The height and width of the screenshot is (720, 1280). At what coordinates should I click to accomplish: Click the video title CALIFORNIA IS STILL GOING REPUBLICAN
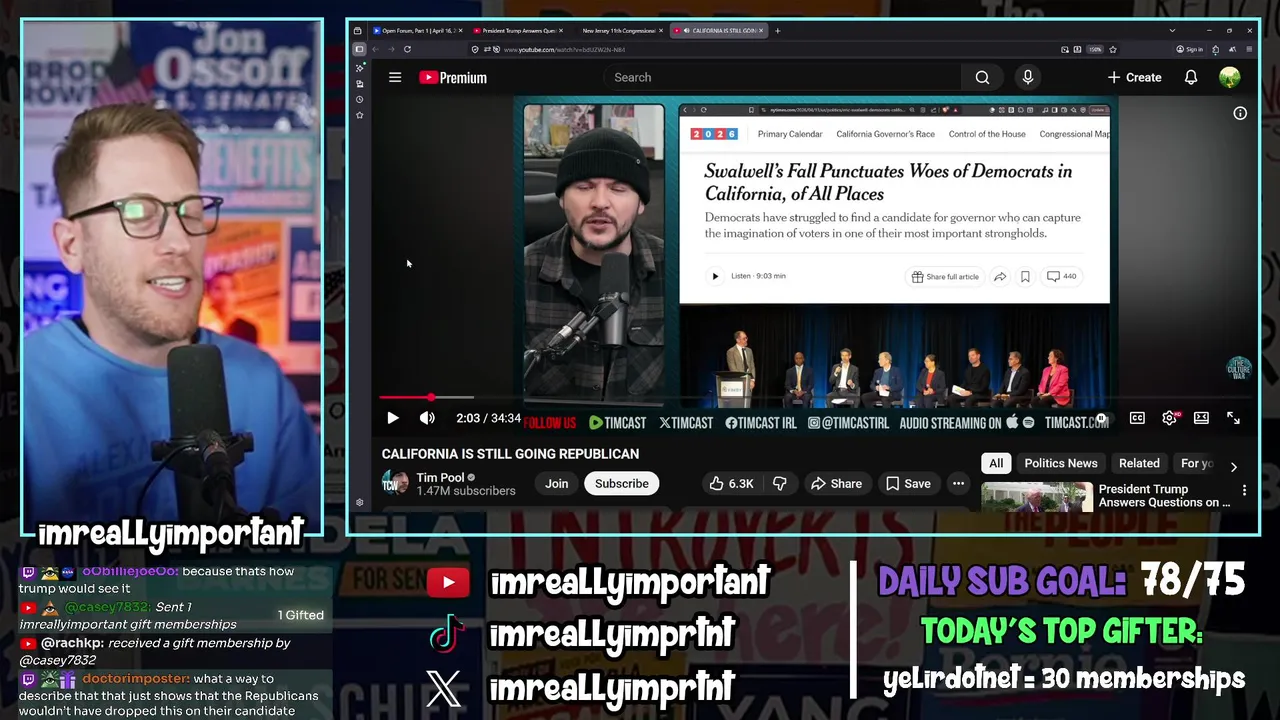510,454
